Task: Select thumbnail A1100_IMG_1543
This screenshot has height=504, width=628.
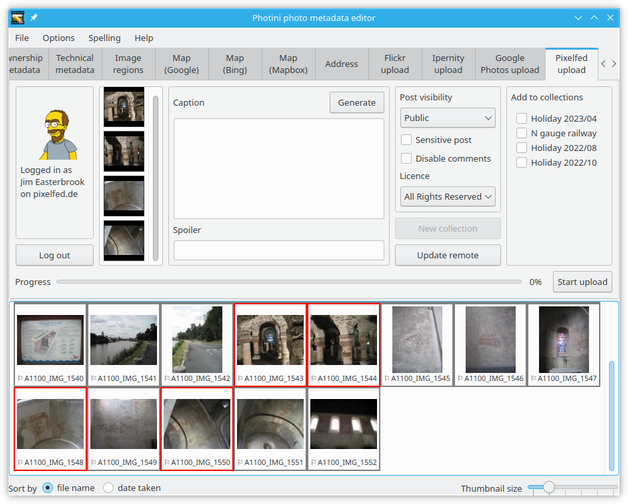Action: click(270, 345)
